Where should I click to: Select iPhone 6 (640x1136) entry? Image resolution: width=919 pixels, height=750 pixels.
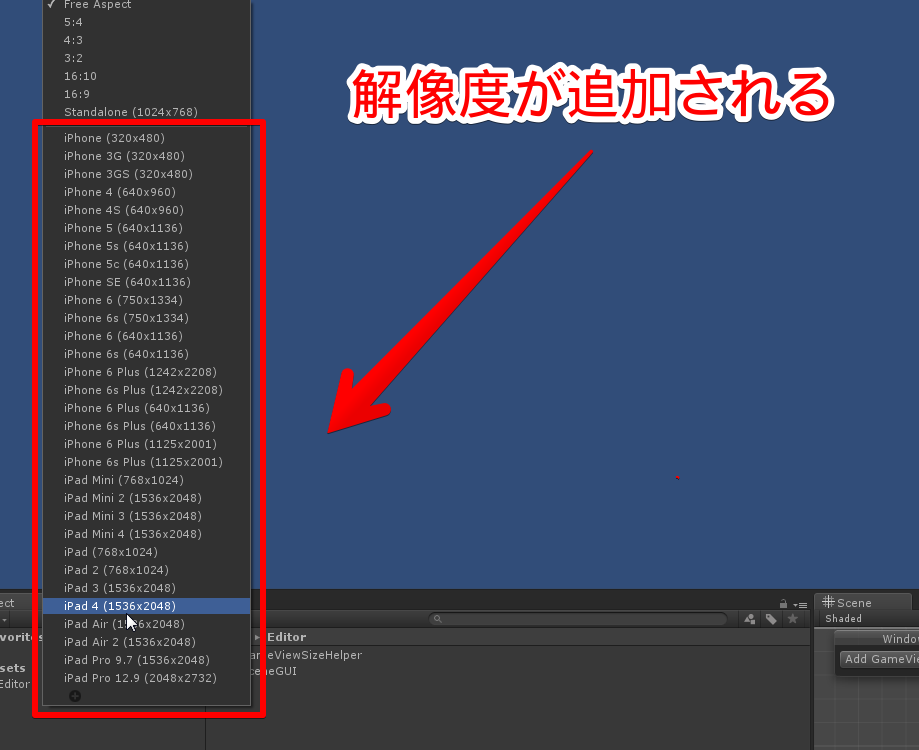pyautogui.click(x=147, y=336)
